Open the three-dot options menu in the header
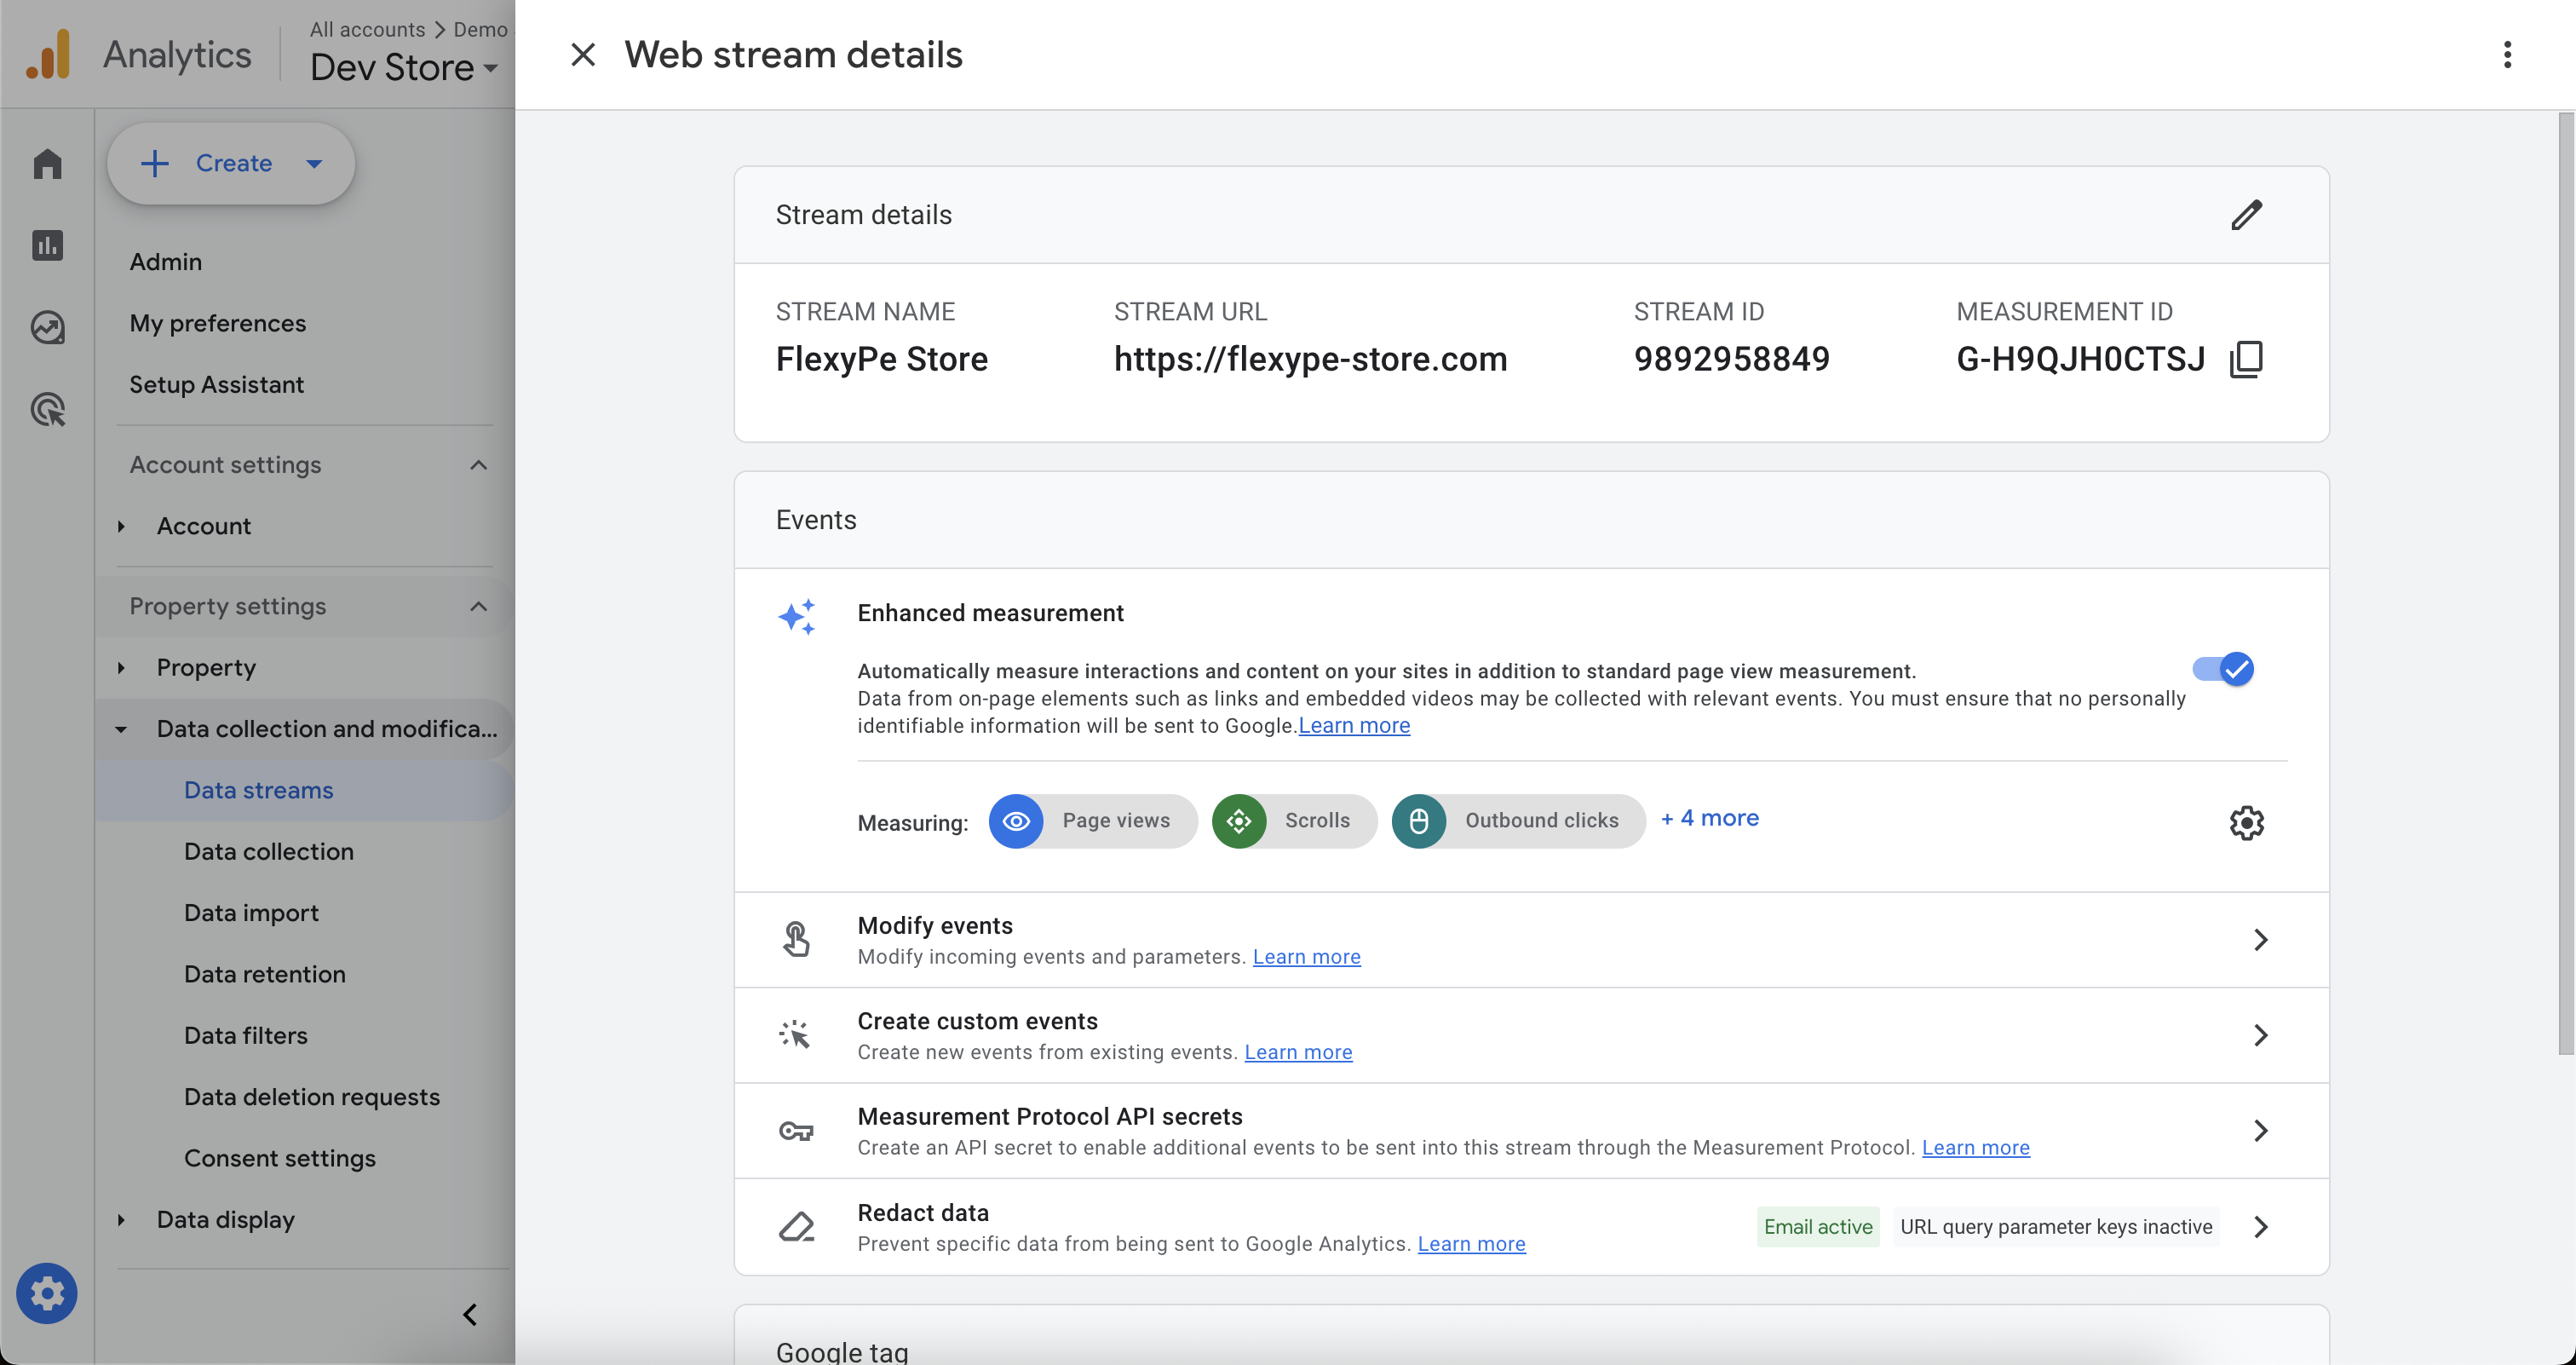Image resolution: width=2576 pixels, height=1365 pixels. pyautogui.click(x=2506, y=55)
